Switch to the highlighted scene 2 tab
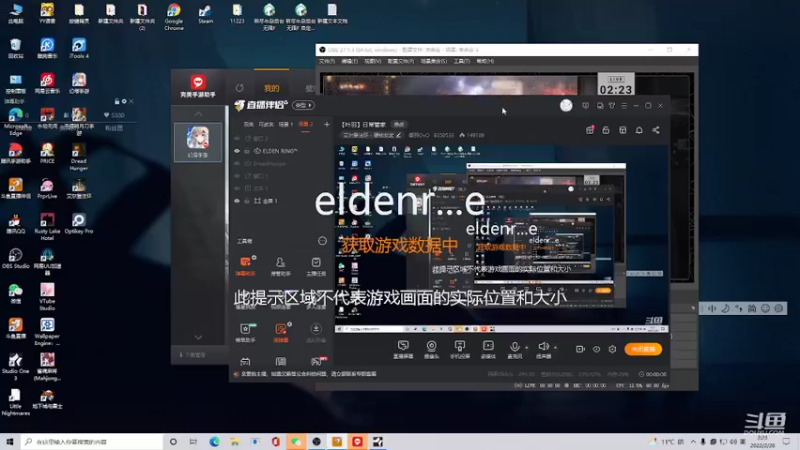 [x=306, y=124]
